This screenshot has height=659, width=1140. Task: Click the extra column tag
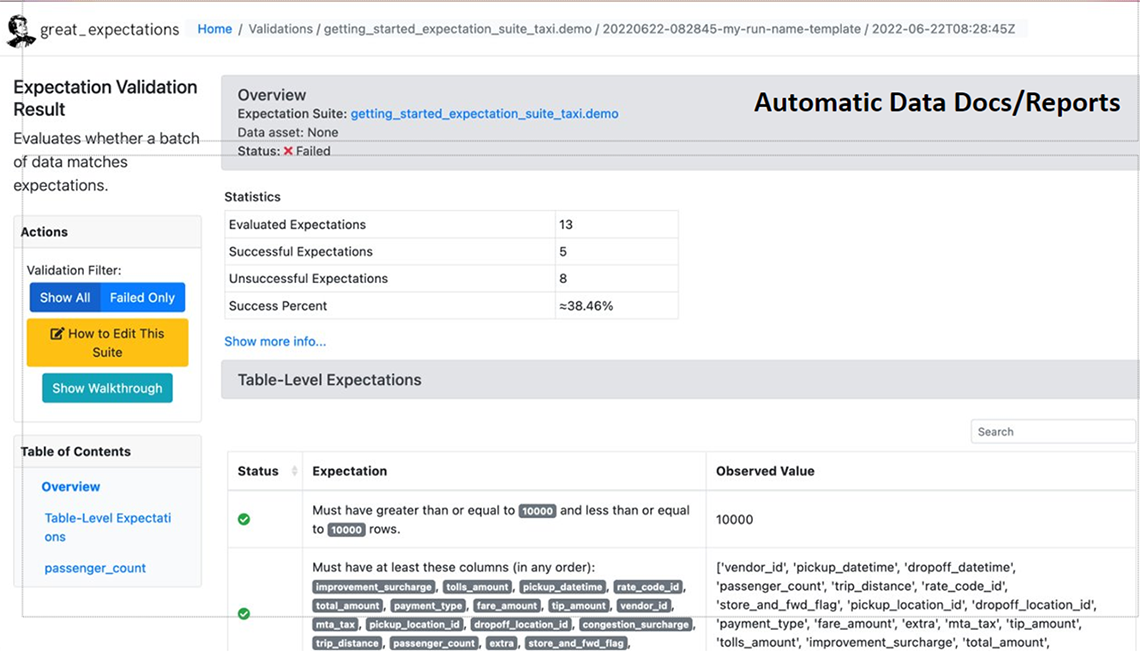coord(501,644)
